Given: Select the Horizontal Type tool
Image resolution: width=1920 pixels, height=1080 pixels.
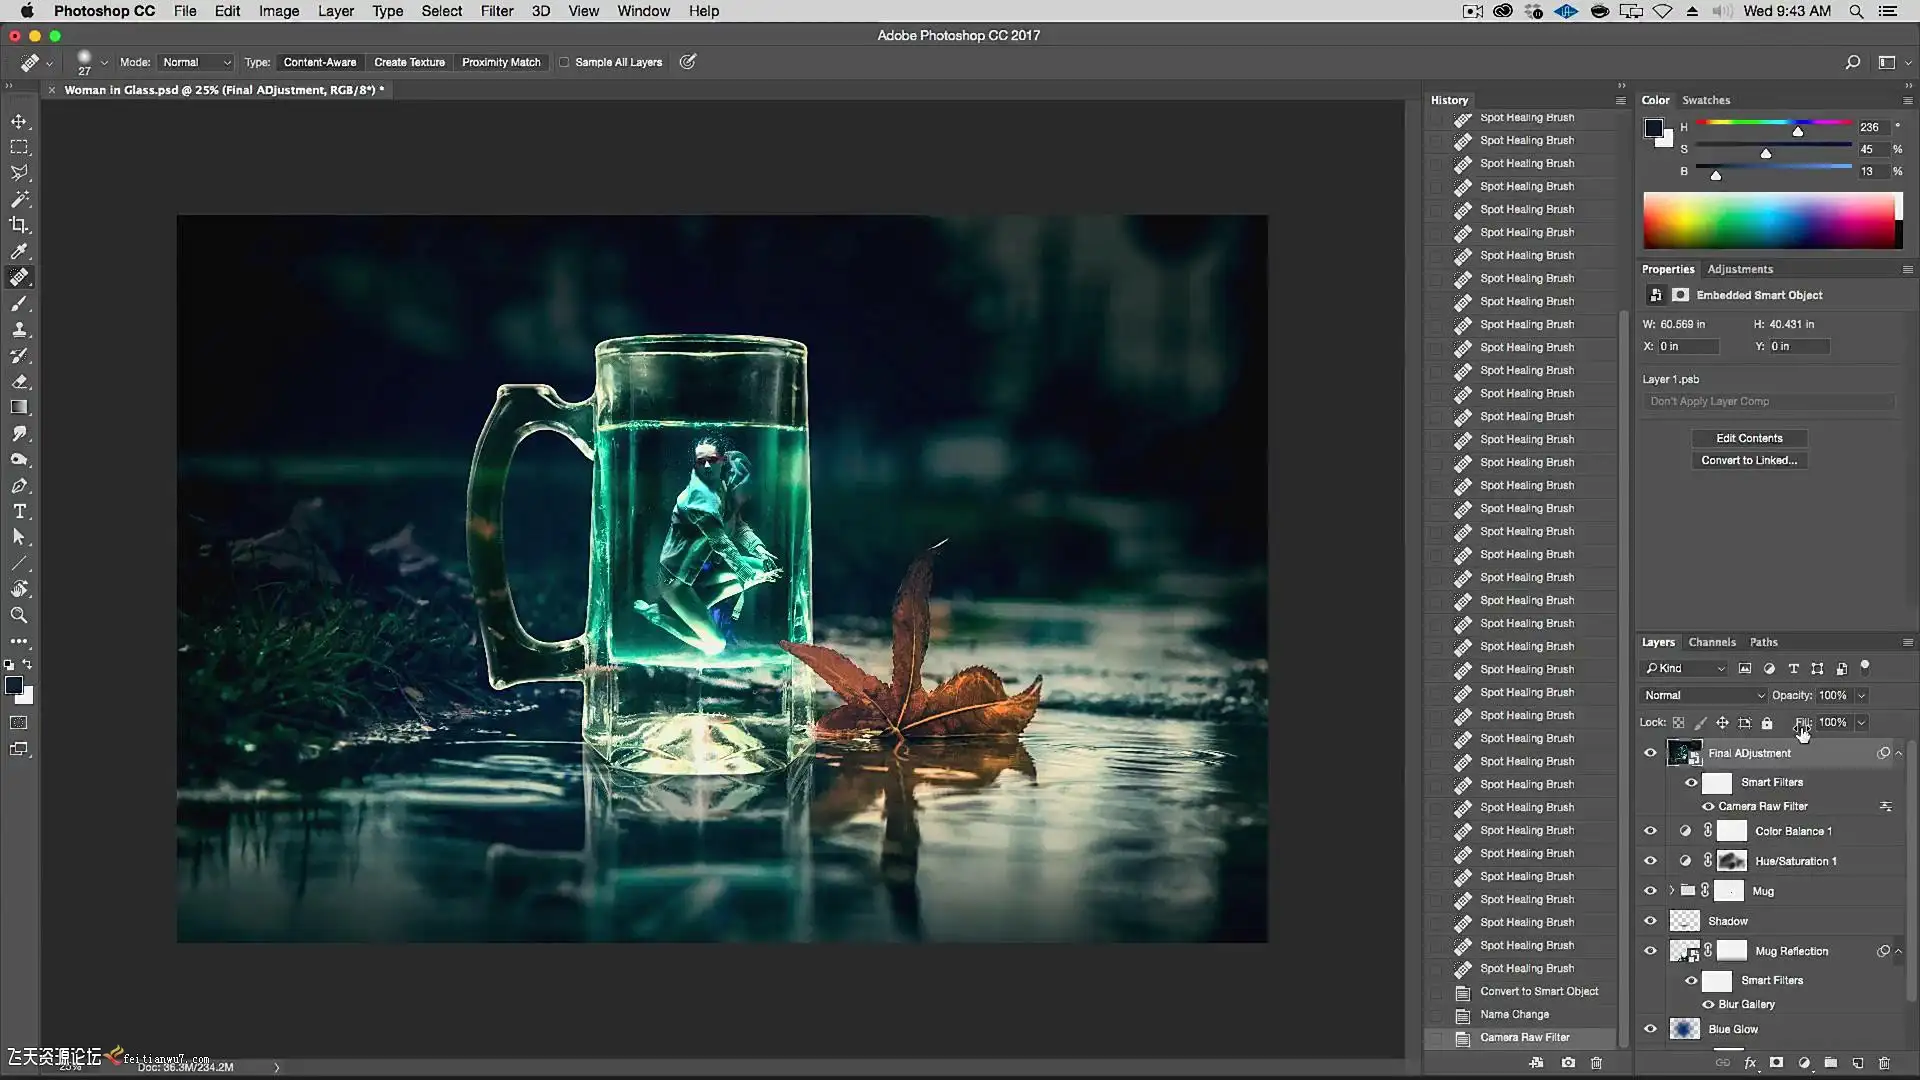Looking at the screenshot, I should tap(19, 511).
